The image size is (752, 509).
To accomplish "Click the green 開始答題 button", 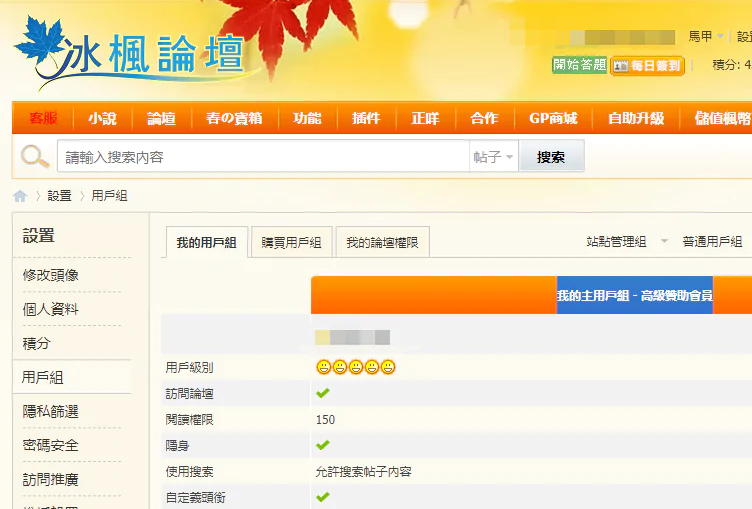I will click(579, 64).
